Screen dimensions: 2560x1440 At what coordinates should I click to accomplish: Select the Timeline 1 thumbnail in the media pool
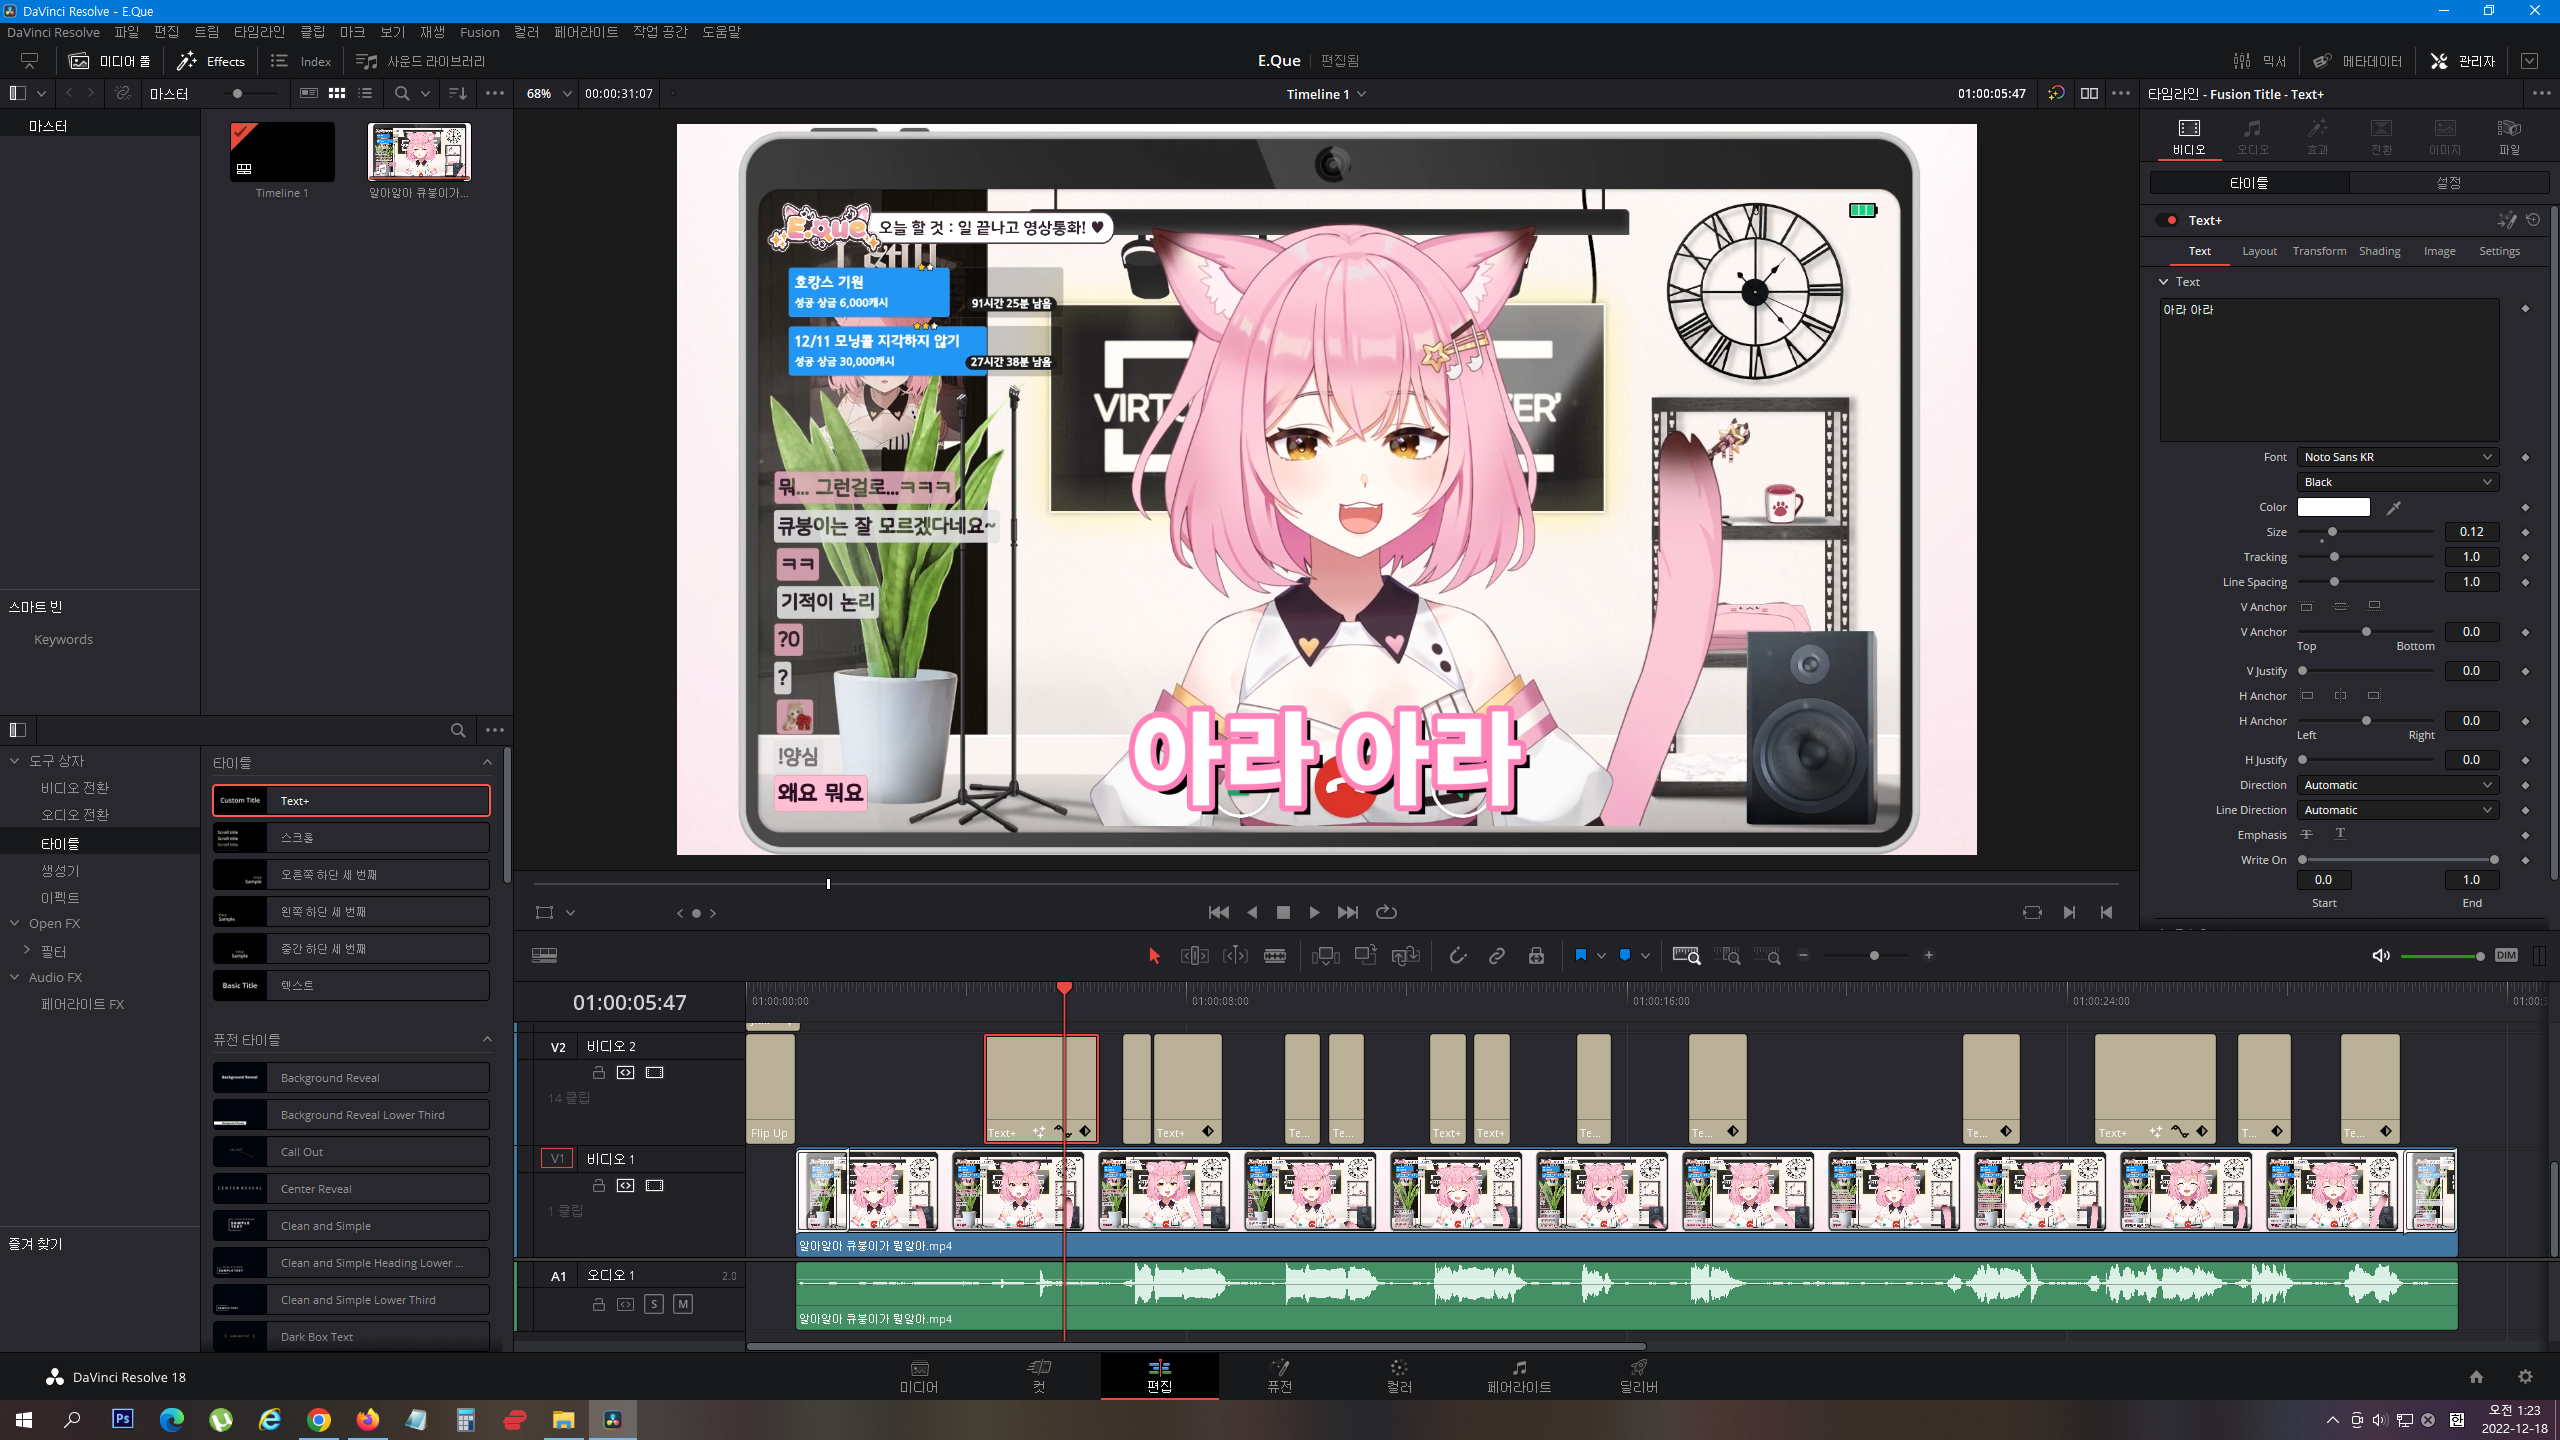282,152
